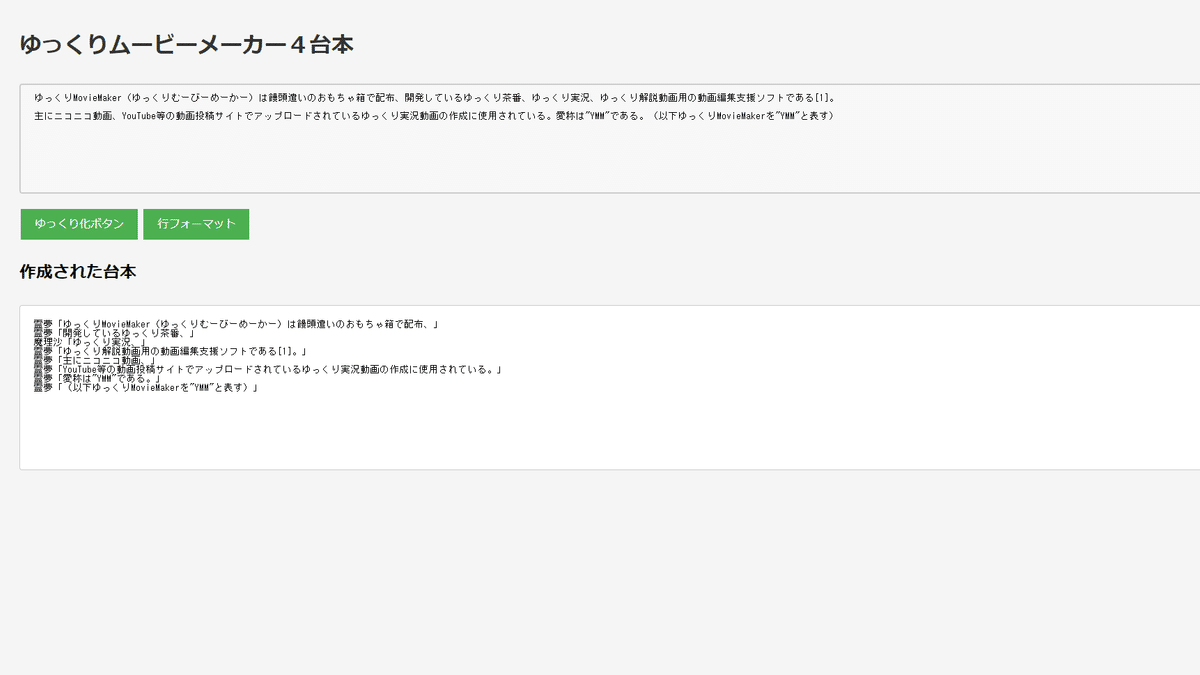Click the ゆっくり化ボタン green button

[79, 224]
